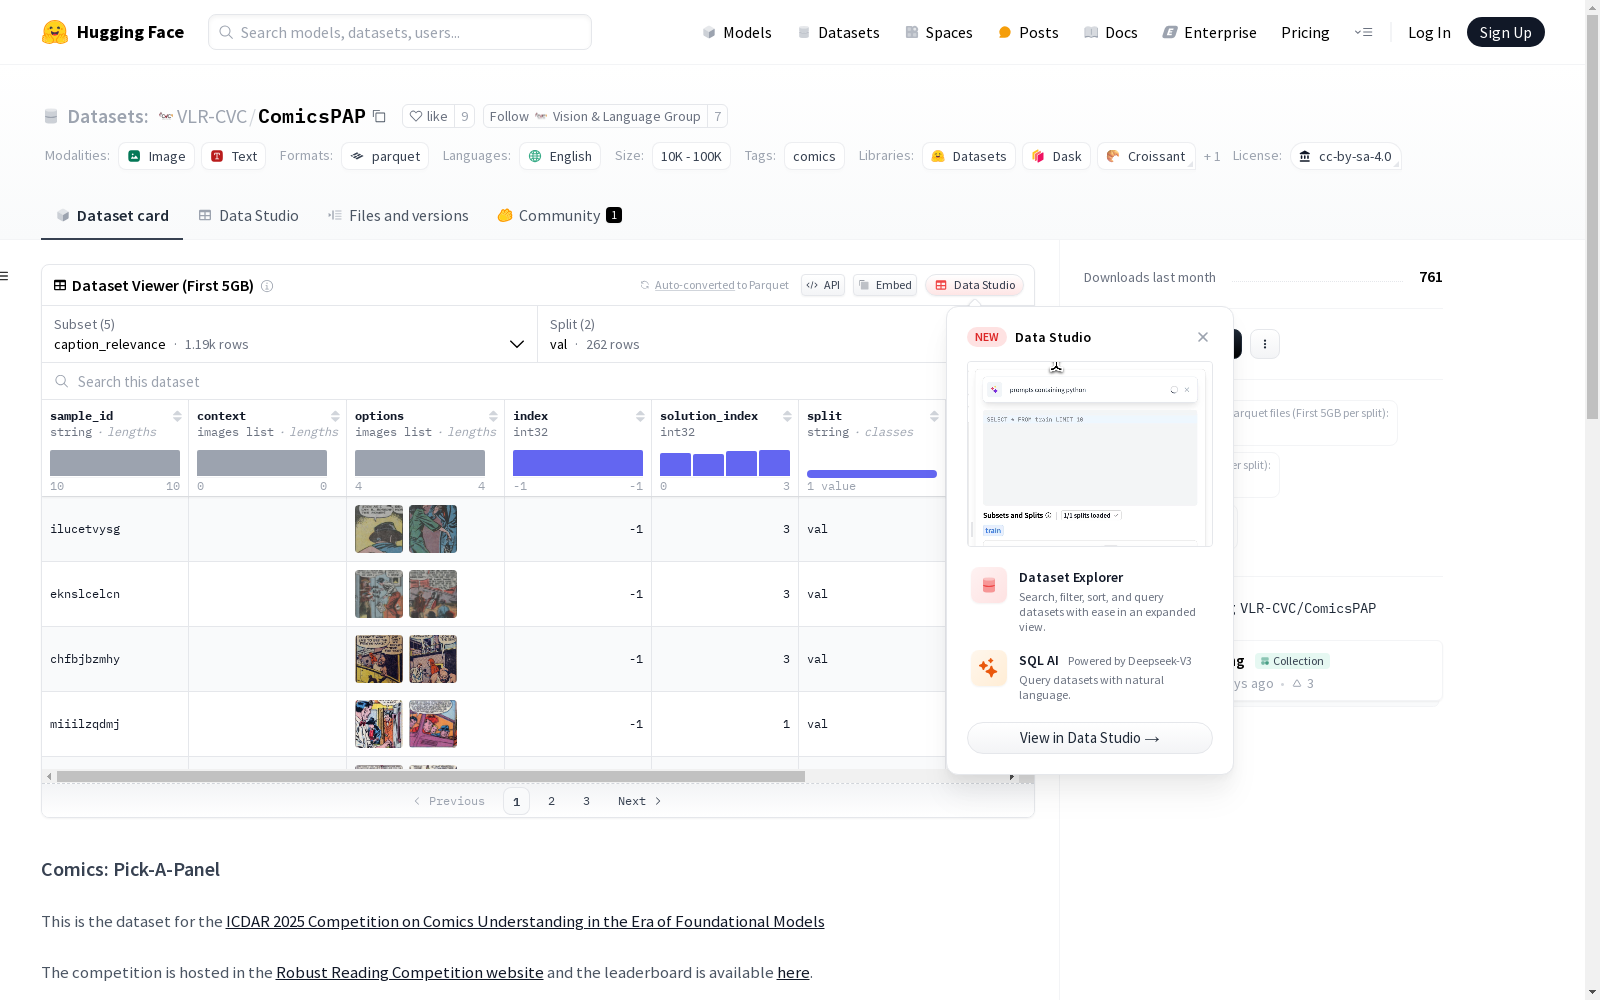Select the Dask library tag
The image size is (1600, 1000).
click(1057, 156)
